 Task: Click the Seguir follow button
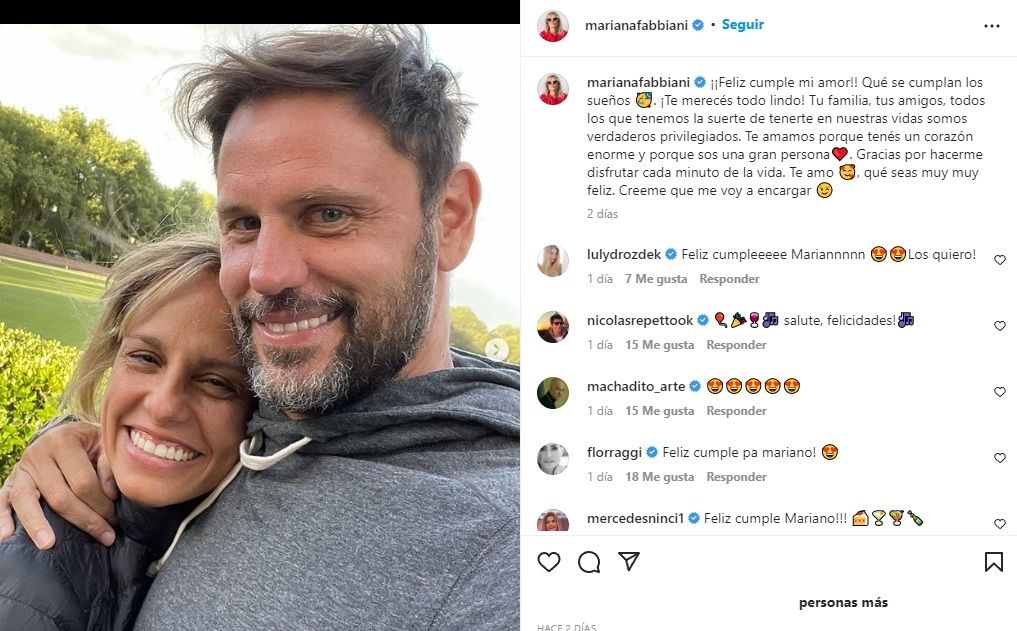pyautogui.click(x=742, y=25)
